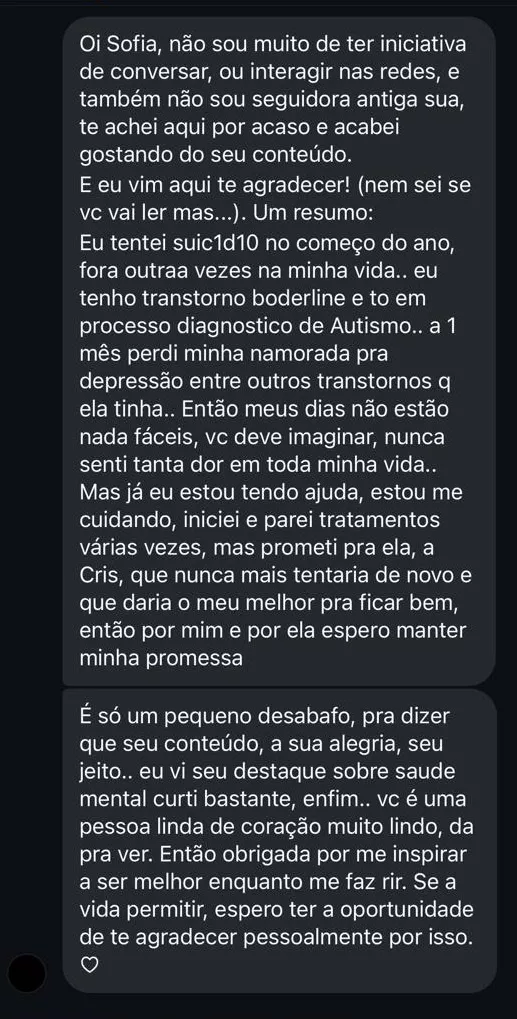Open the sender's black profile avatar
The width and height of the screenshot is (517, 1019).
(x=28, y=974)
